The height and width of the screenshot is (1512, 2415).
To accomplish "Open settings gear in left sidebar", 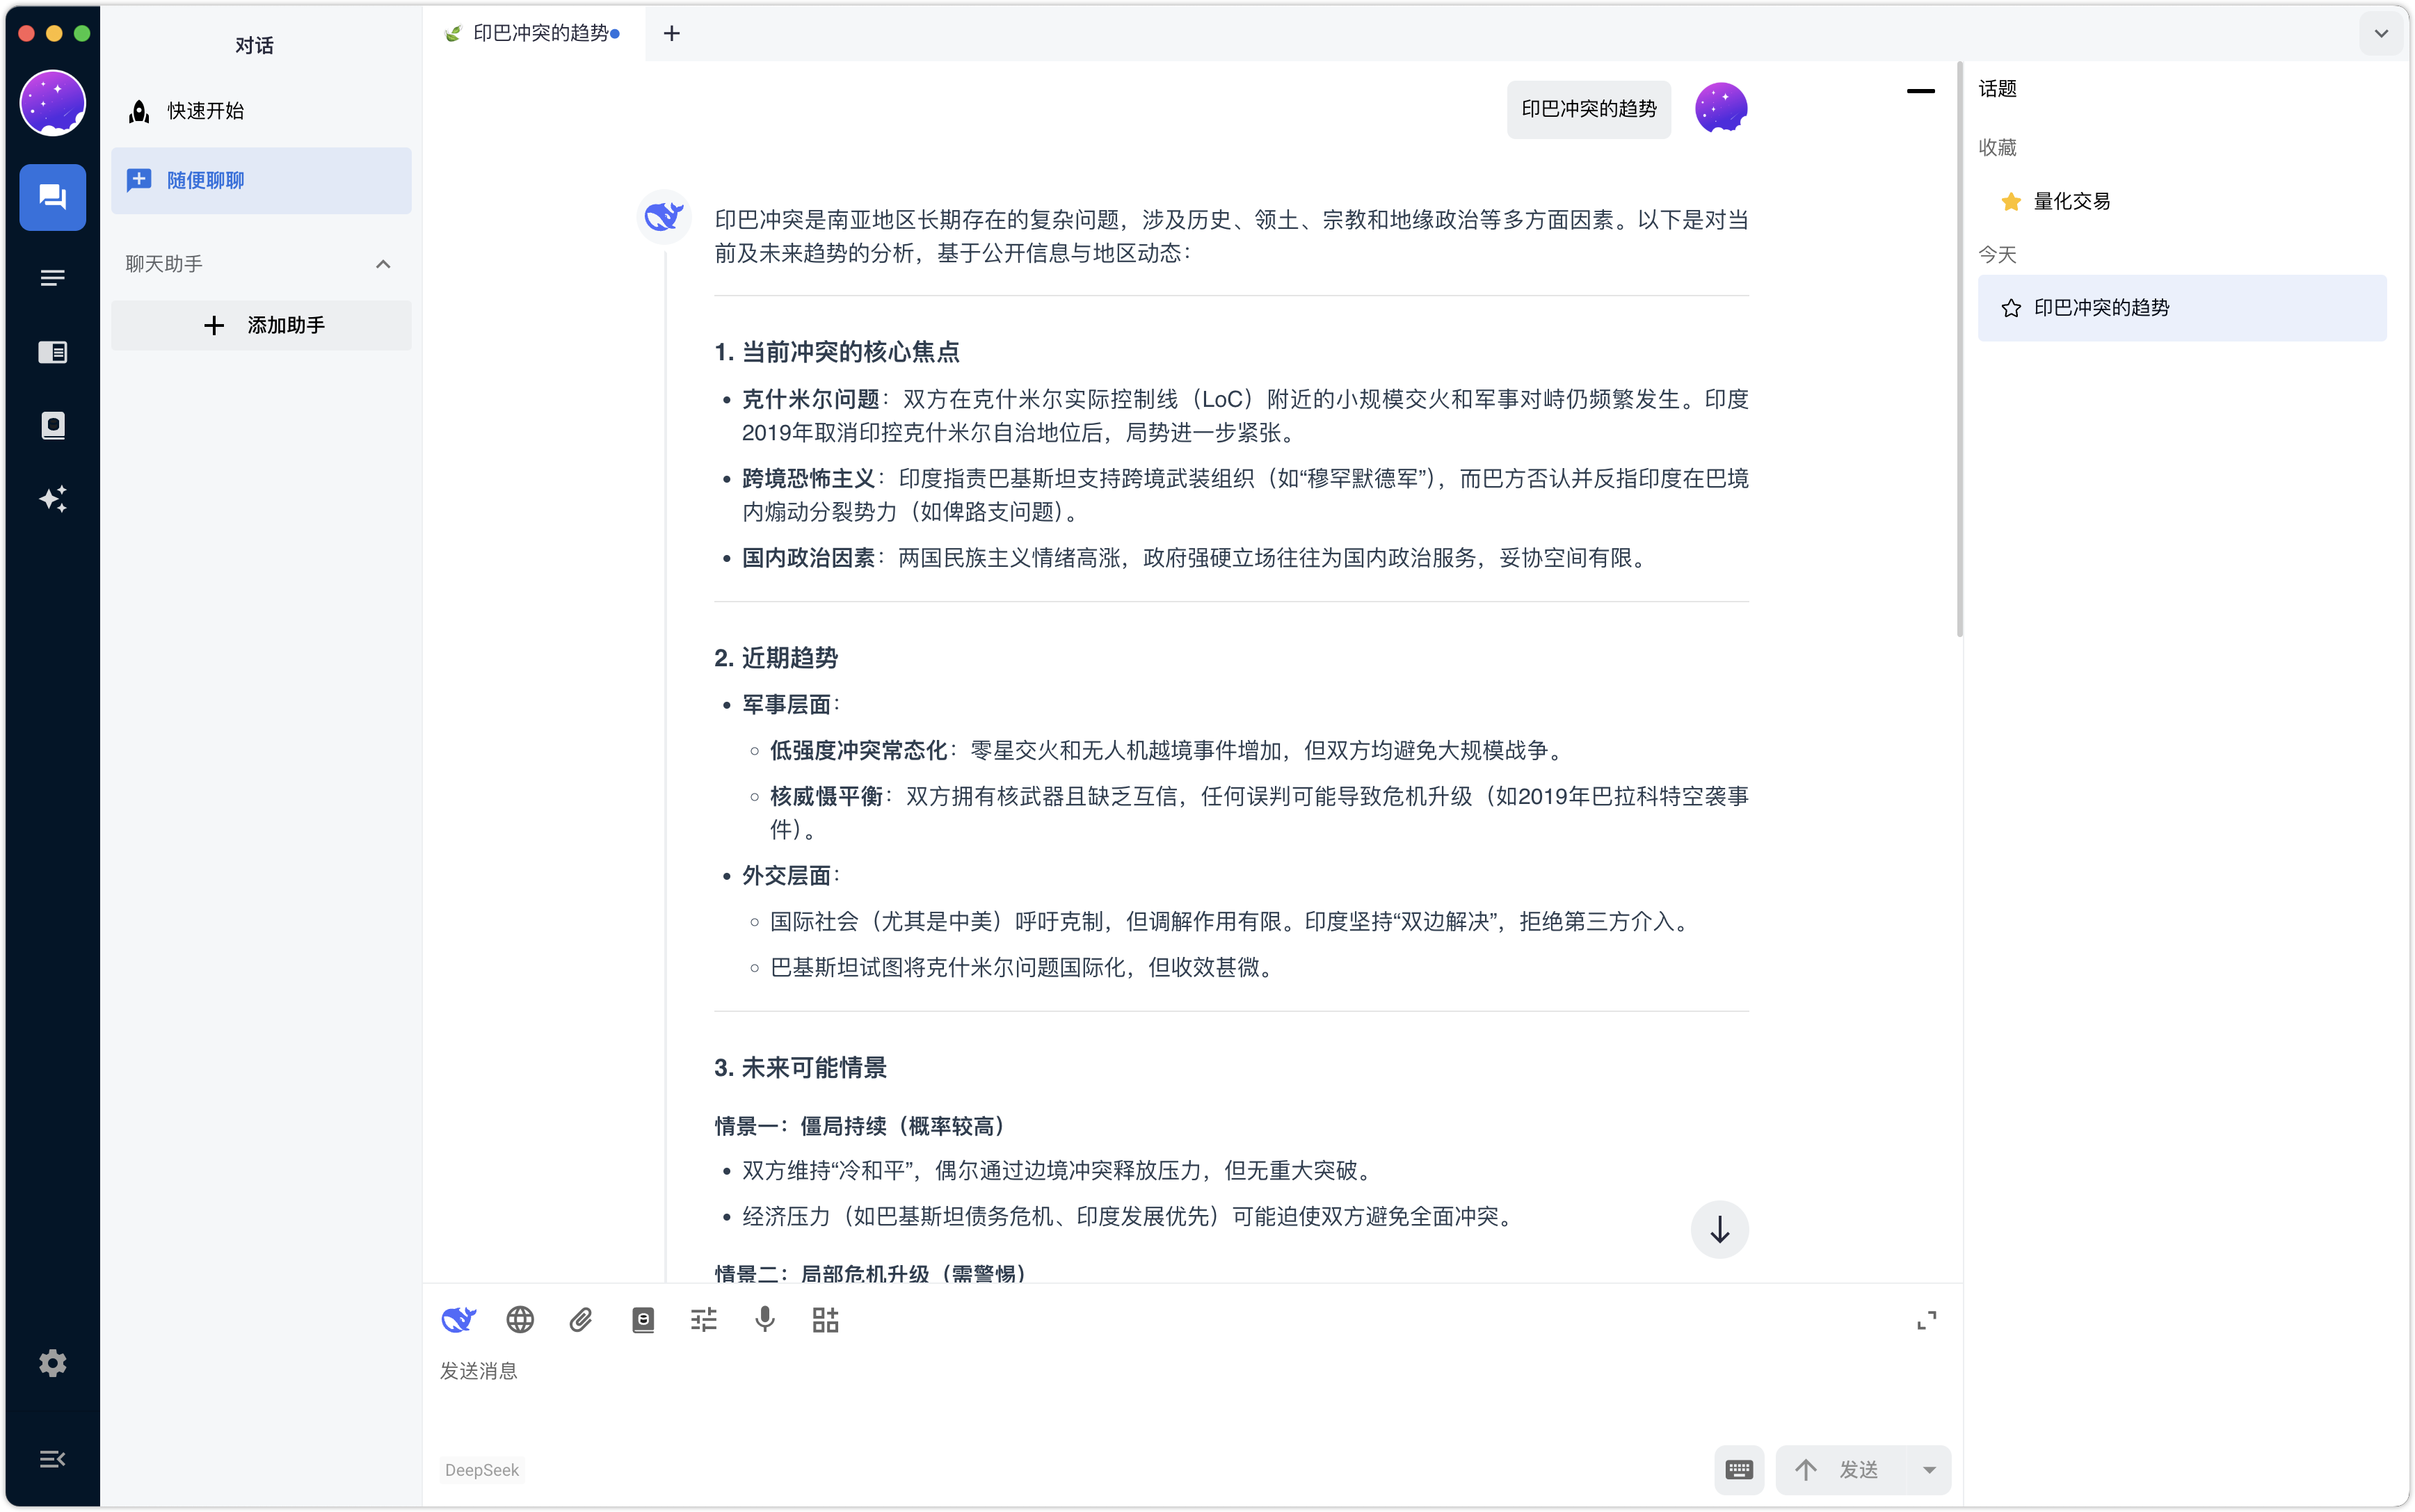I will pos(53,1363).
